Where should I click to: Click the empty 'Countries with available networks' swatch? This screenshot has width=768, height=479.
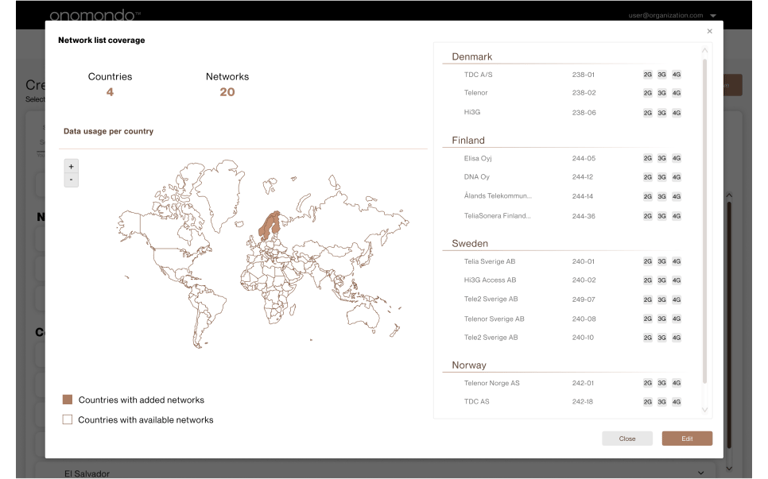click(67, 420)
